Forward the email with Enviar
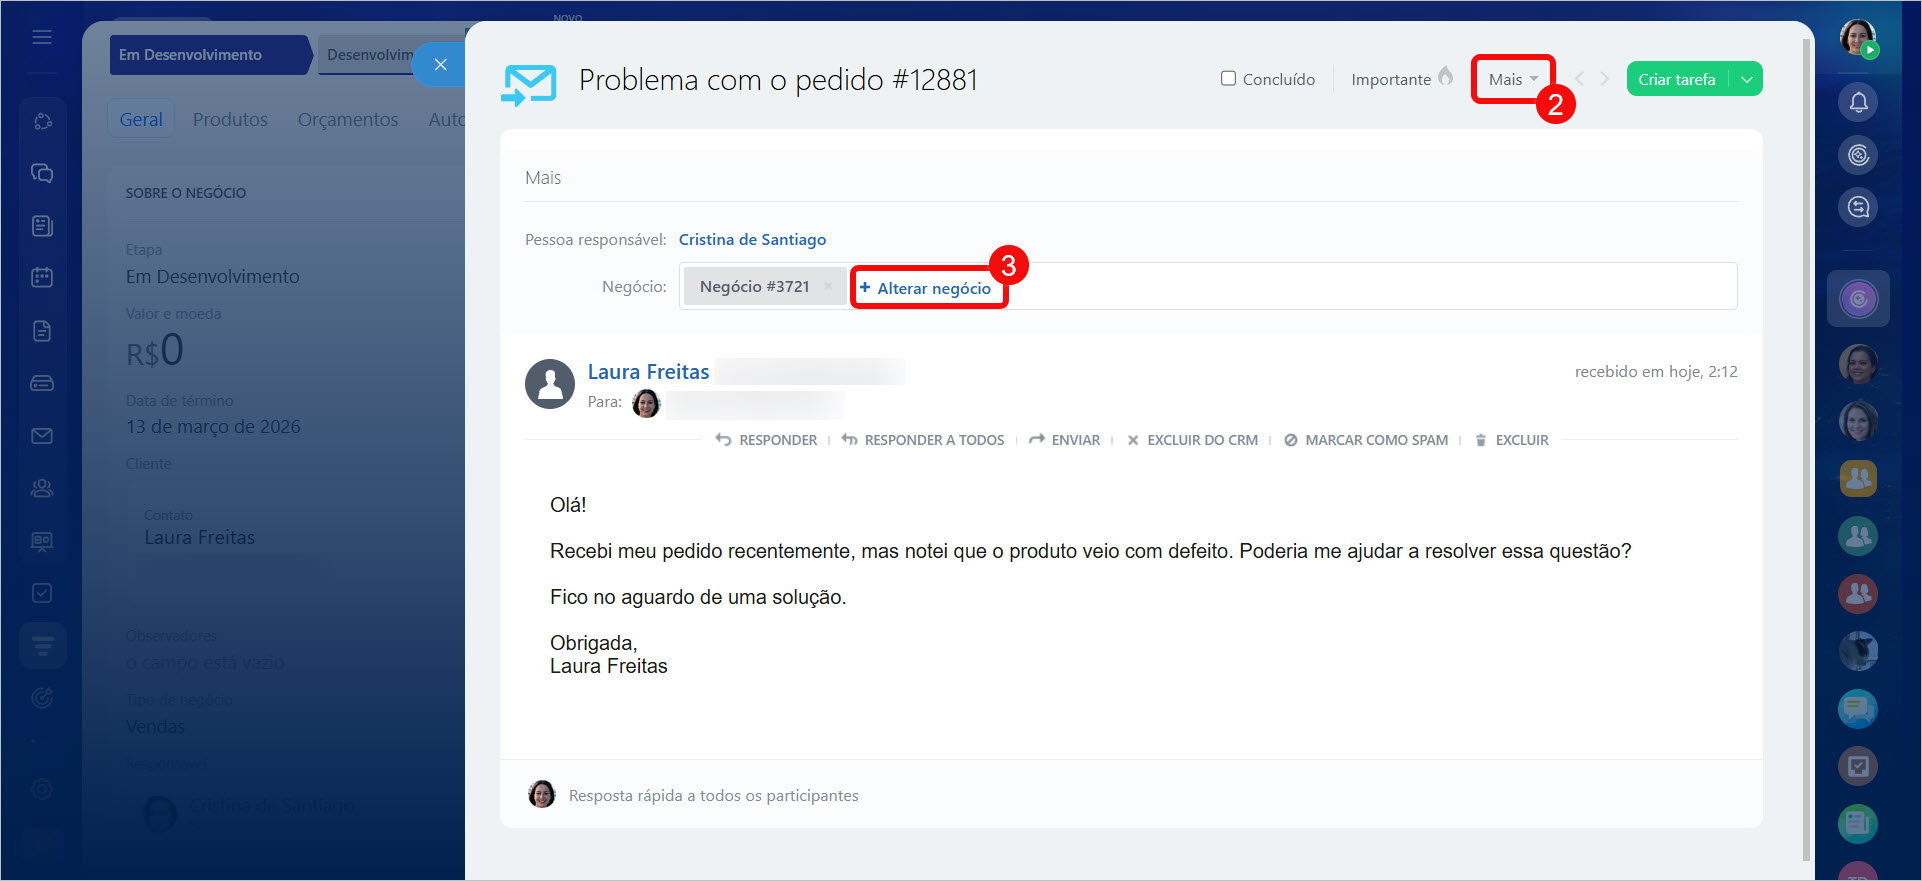This screenshot has height=881, width=1922. (x=1065, y=440)
